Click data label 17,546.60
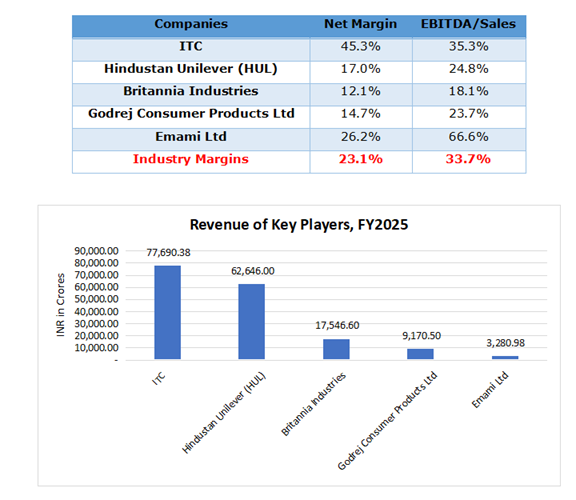This screenshot has height=500, width=576. [337, 325]
